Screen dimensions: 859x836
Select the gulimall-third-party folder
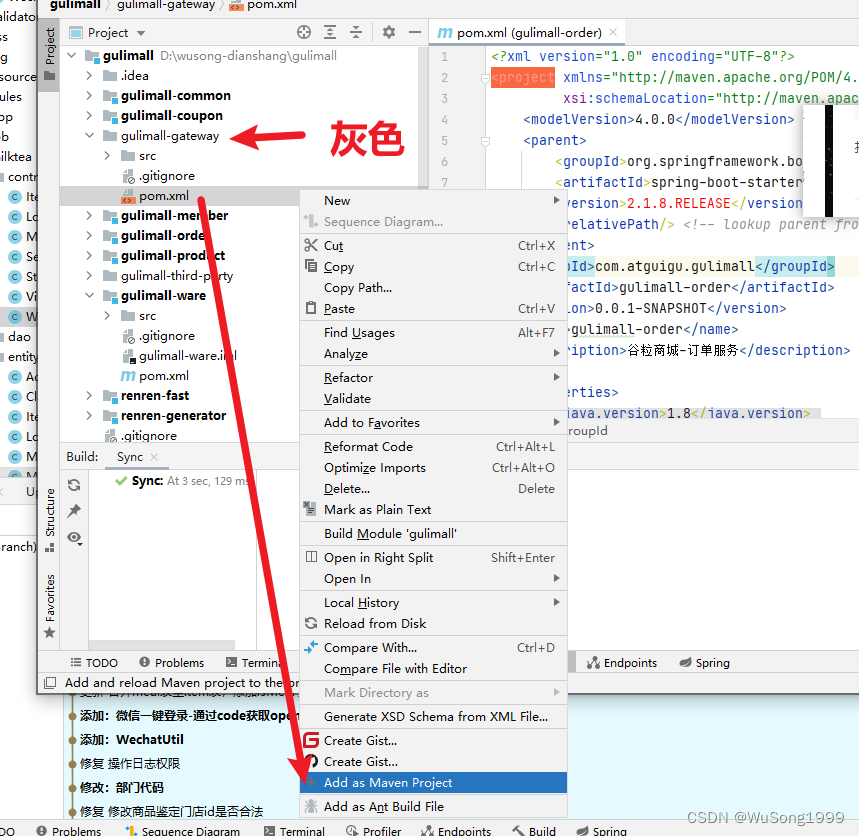[177, 276]
